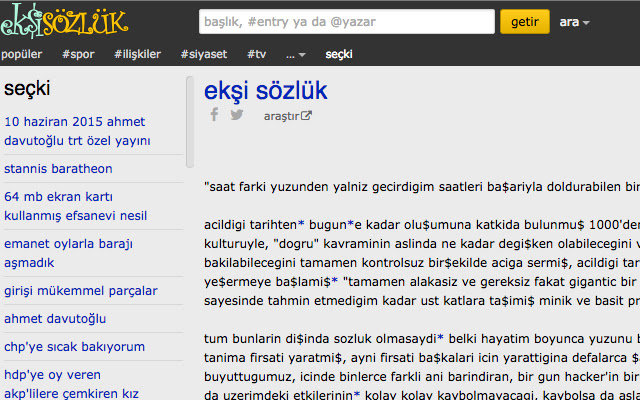Open the ahmet davutoğlu topic
The height and width of the screenshot is (400, 640).
55,318
